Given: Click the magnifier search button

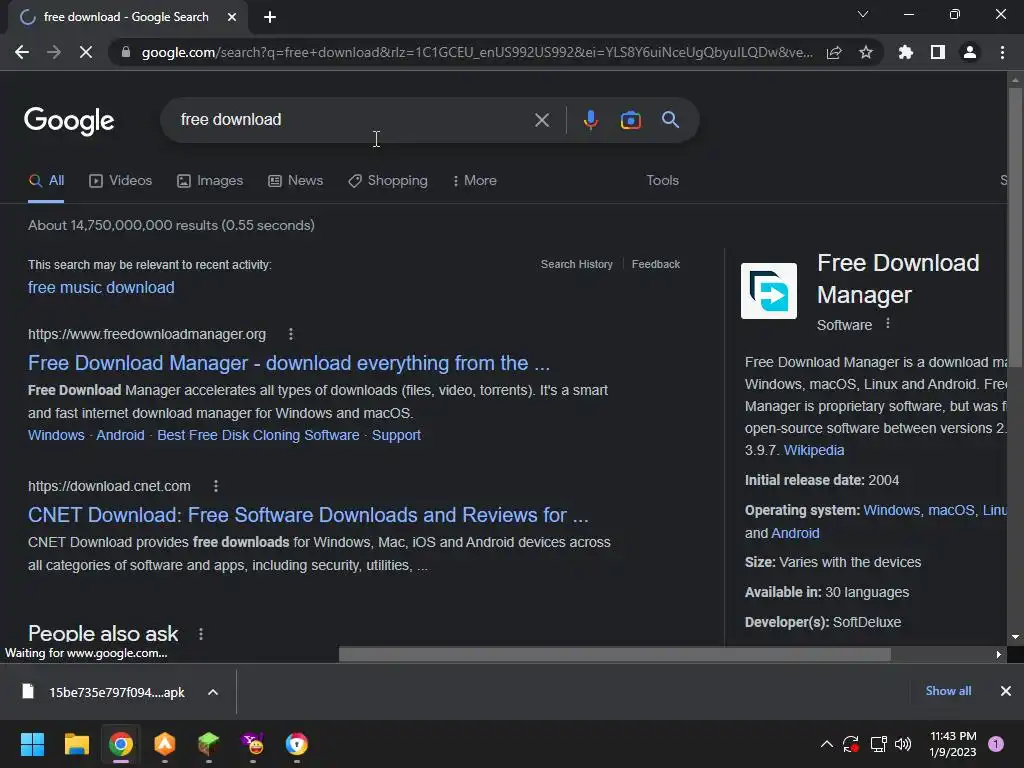Looking at the screenshot, I should tap(670, 120).
